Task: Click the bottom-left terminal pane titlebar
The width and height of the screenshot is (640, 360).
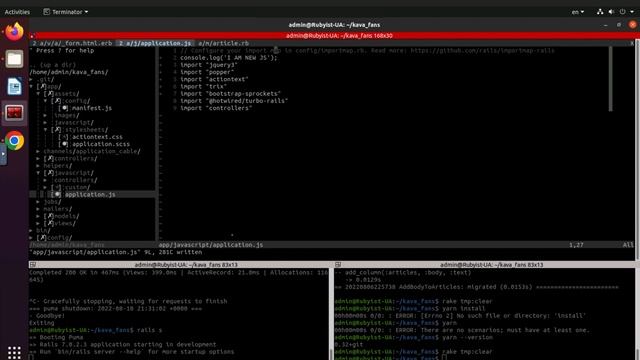Action: [x=186, y=264]
